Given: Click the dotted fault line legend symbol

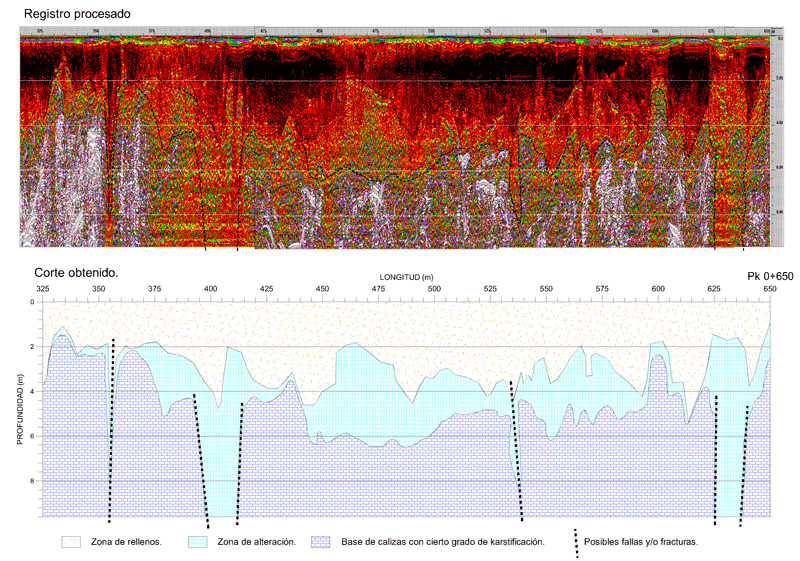Looking at the screenshot, I should [576, 543].
